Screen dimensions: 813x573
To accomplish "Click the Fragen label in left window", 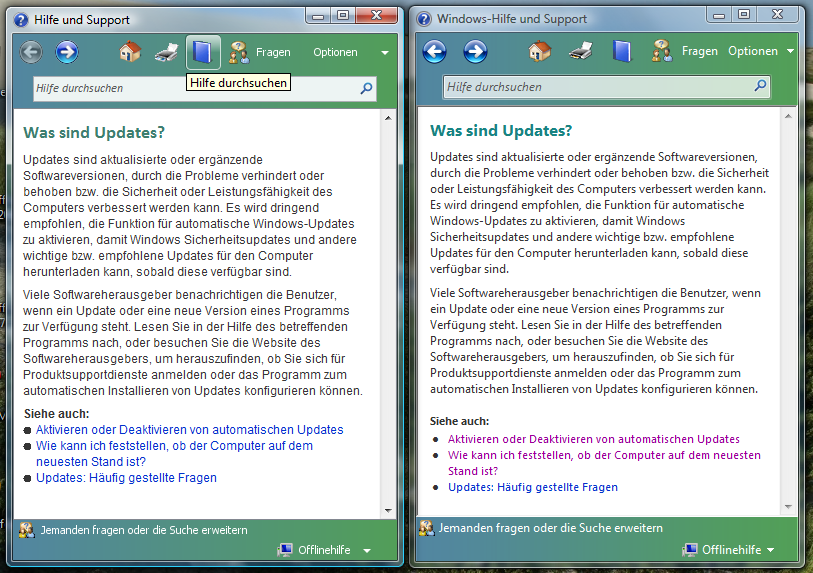I will coord(273,52).
